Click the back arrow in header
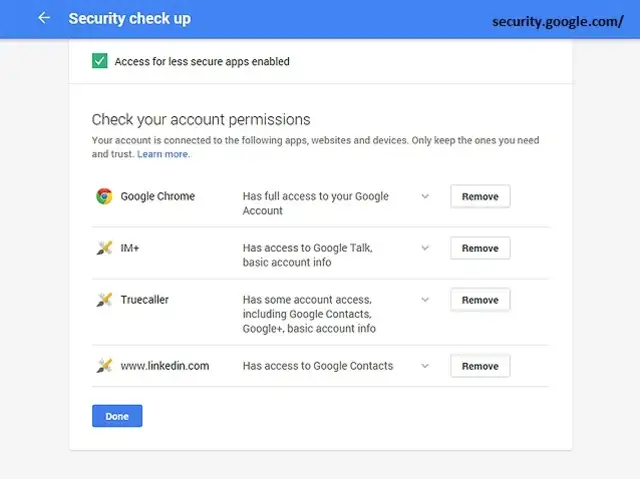This screenshot has width=640, height=479. tap(44, 18)
